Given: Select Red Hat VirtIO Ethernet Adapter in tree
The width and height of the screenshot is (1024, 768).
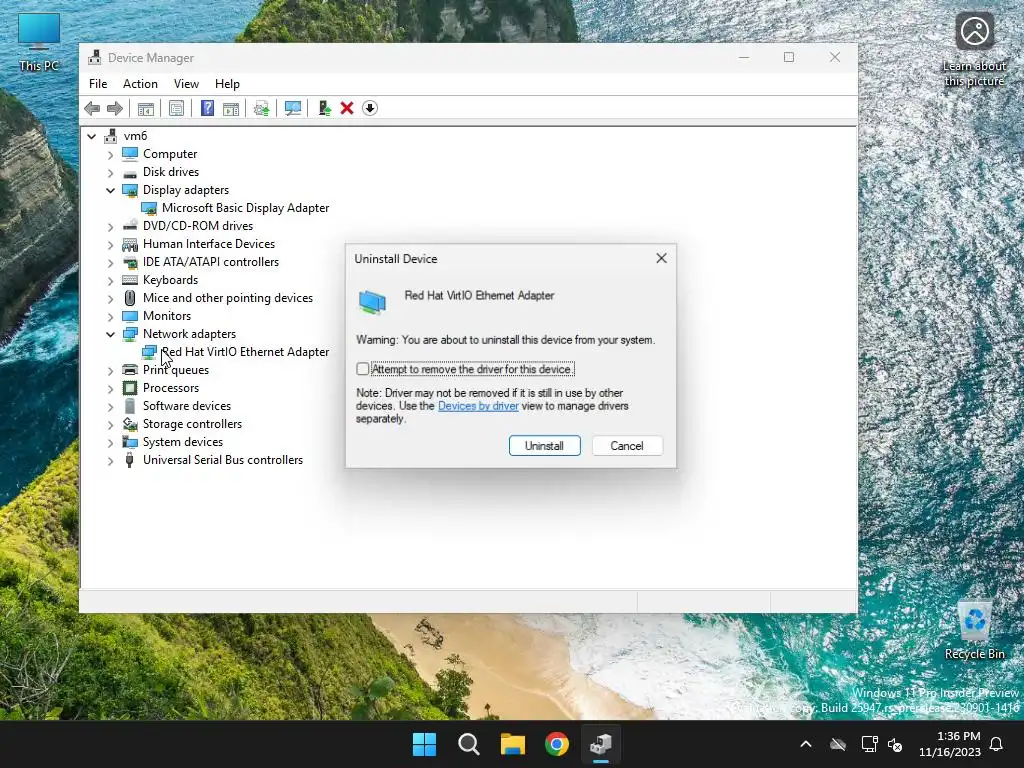Looking at the screenshot, I should click(245, 351).
